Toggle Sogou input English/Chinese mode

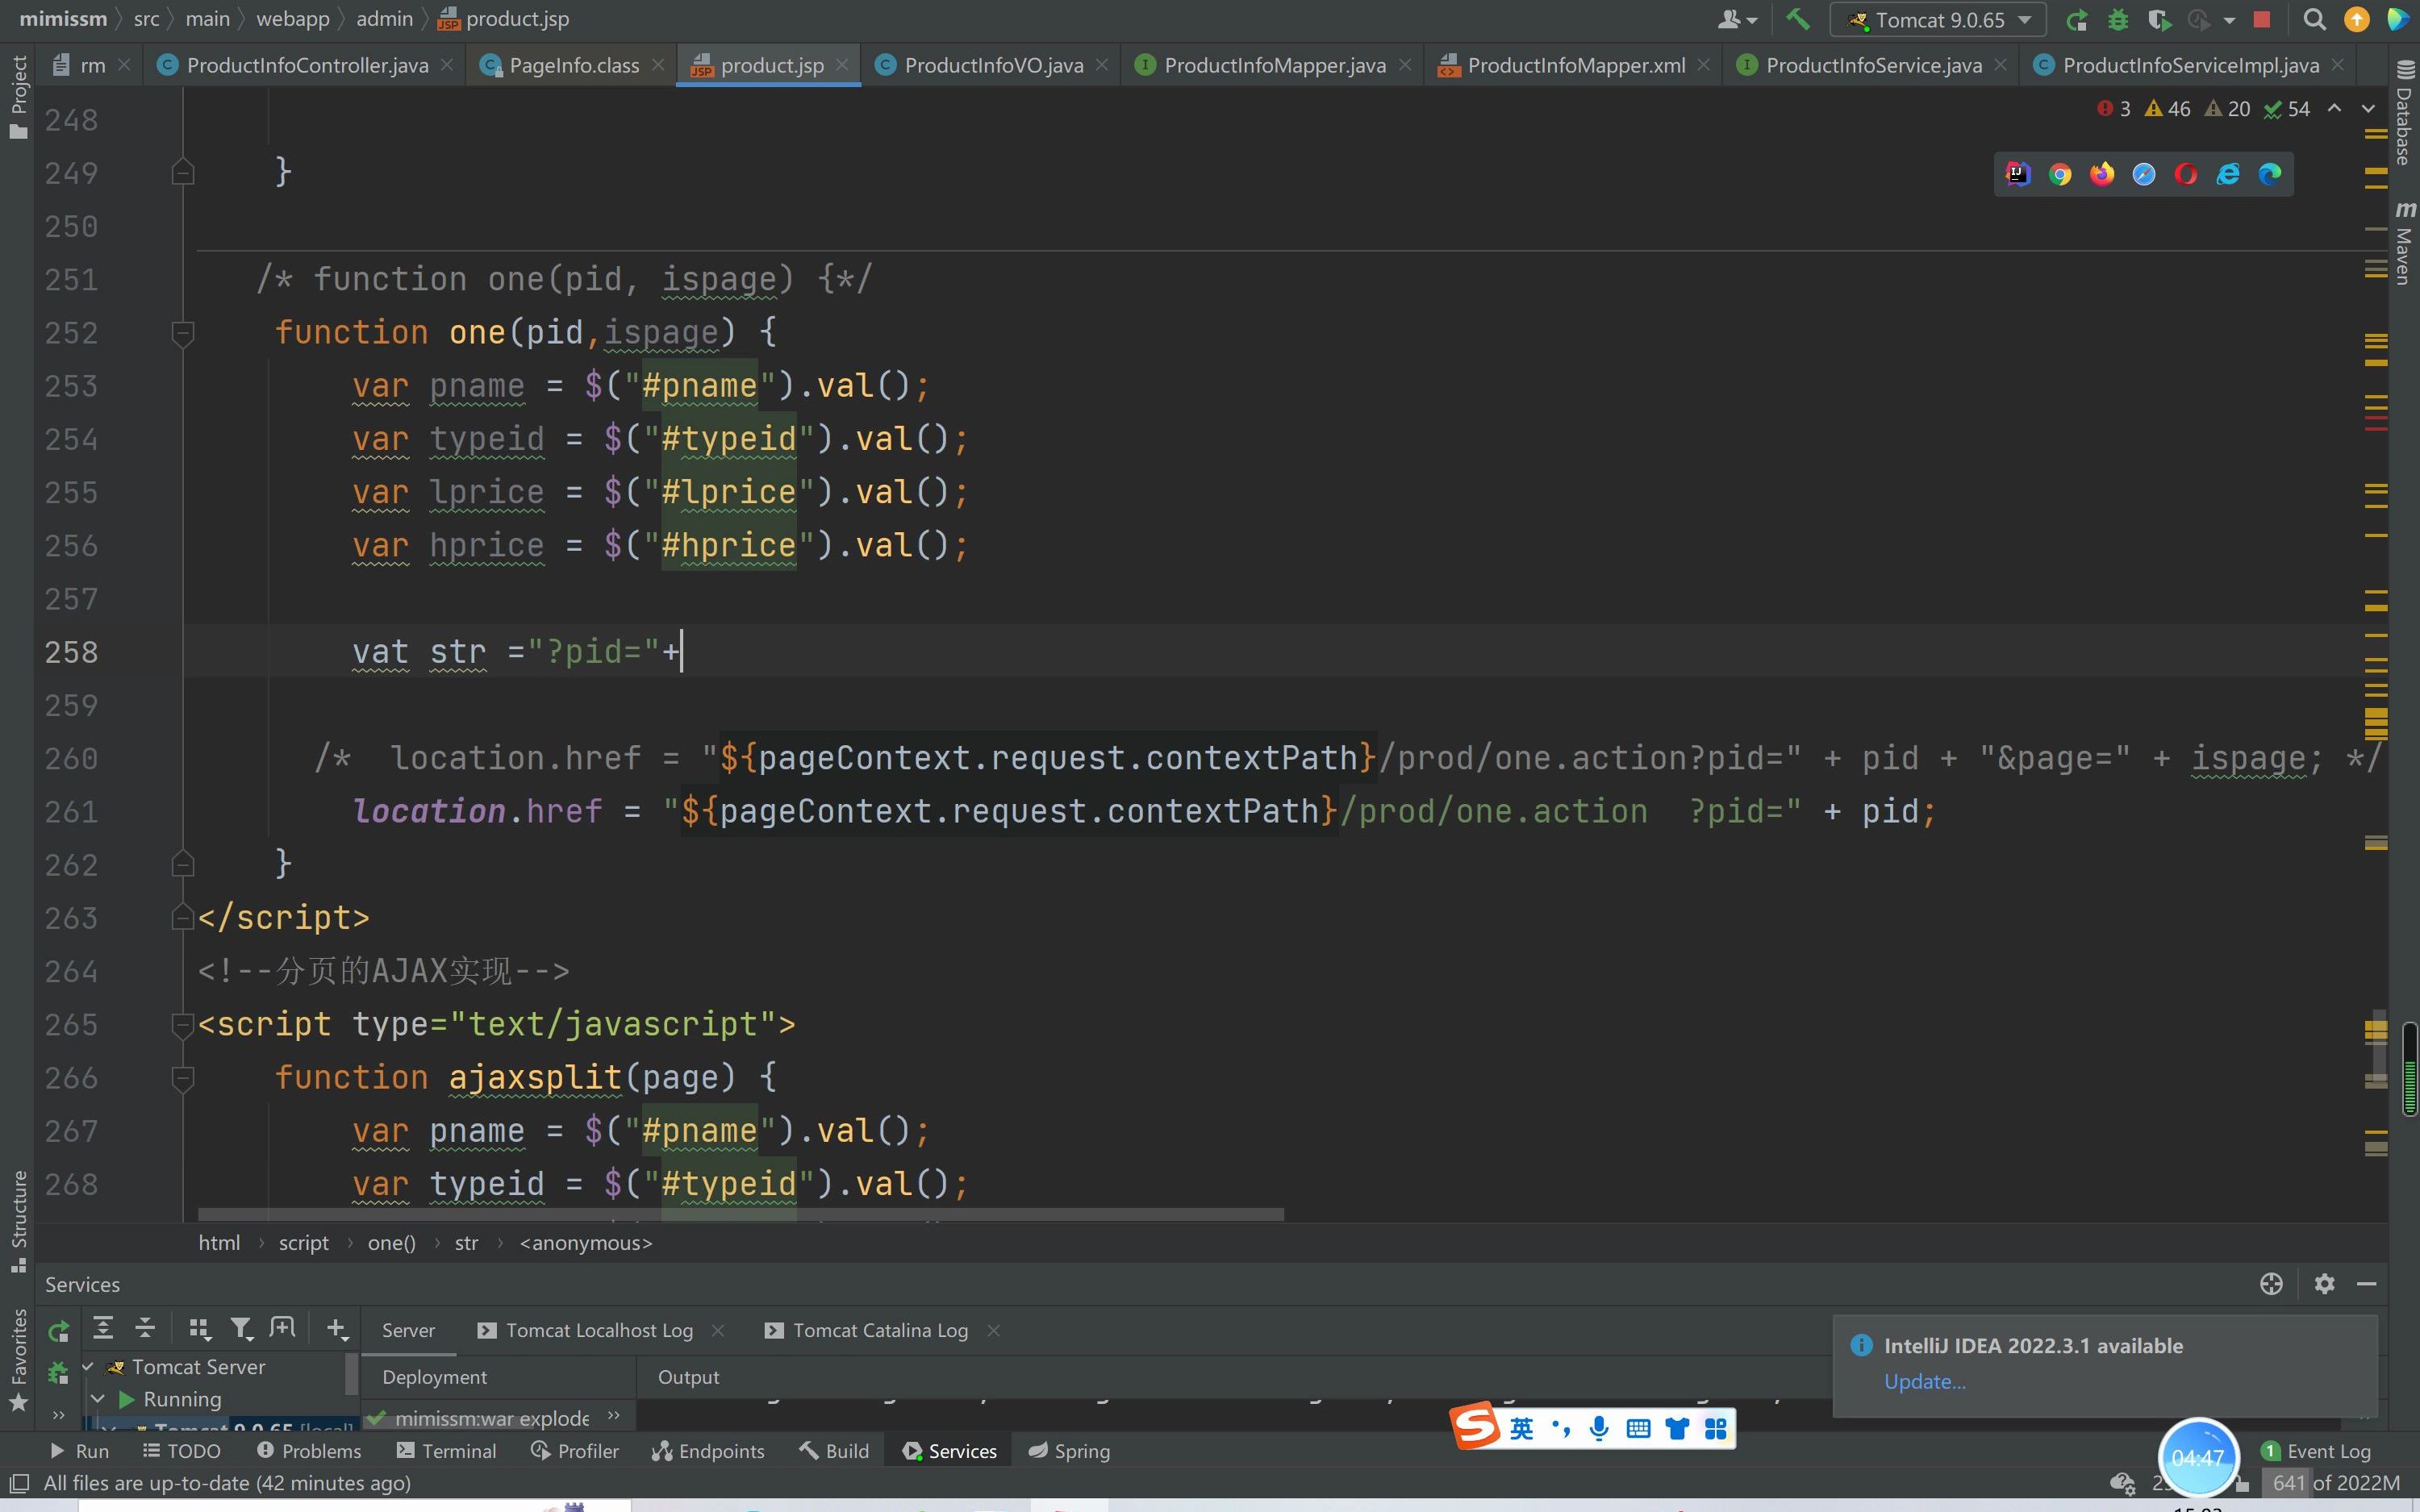point(1521,1428)
